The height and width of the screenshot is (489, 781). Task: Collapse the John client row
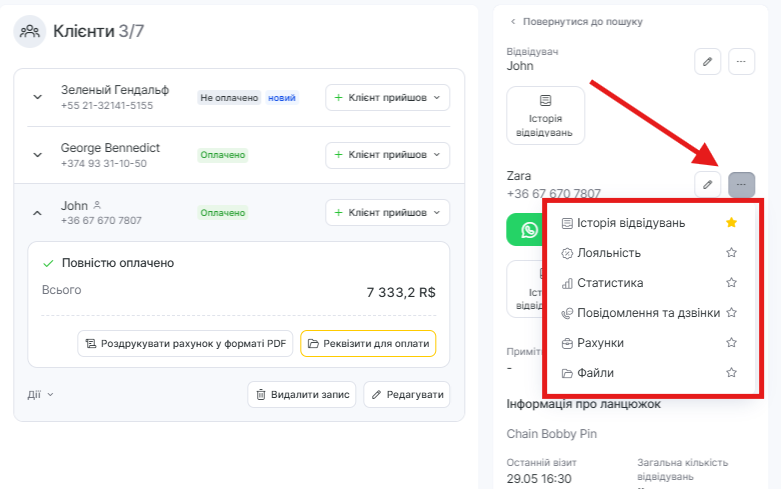tap(38, 213)
